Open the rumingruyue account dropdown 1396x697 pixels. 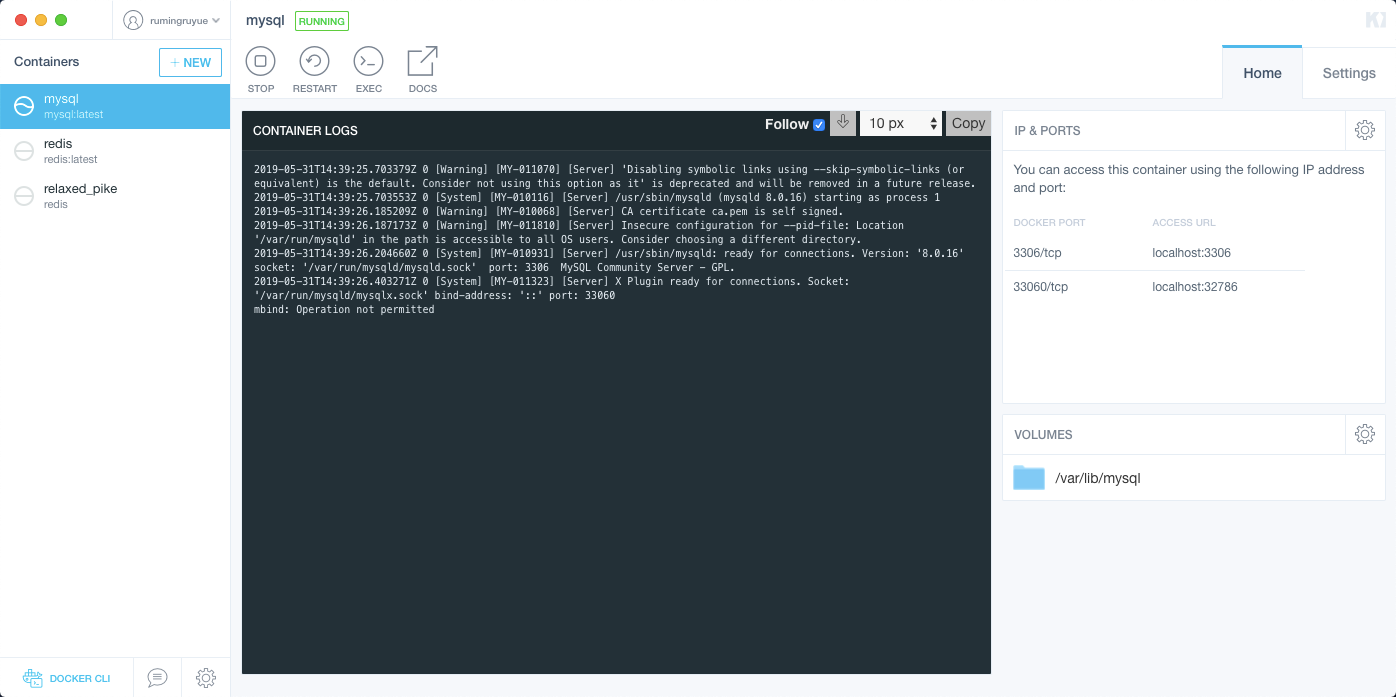170,19
